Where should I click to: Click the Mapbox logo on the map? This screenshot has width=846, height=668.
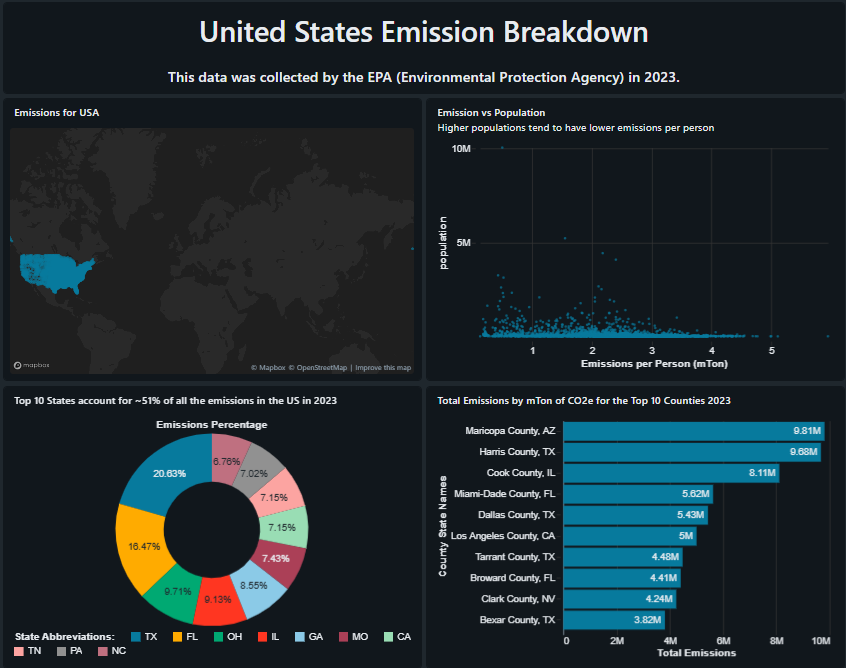coord(32,365)
